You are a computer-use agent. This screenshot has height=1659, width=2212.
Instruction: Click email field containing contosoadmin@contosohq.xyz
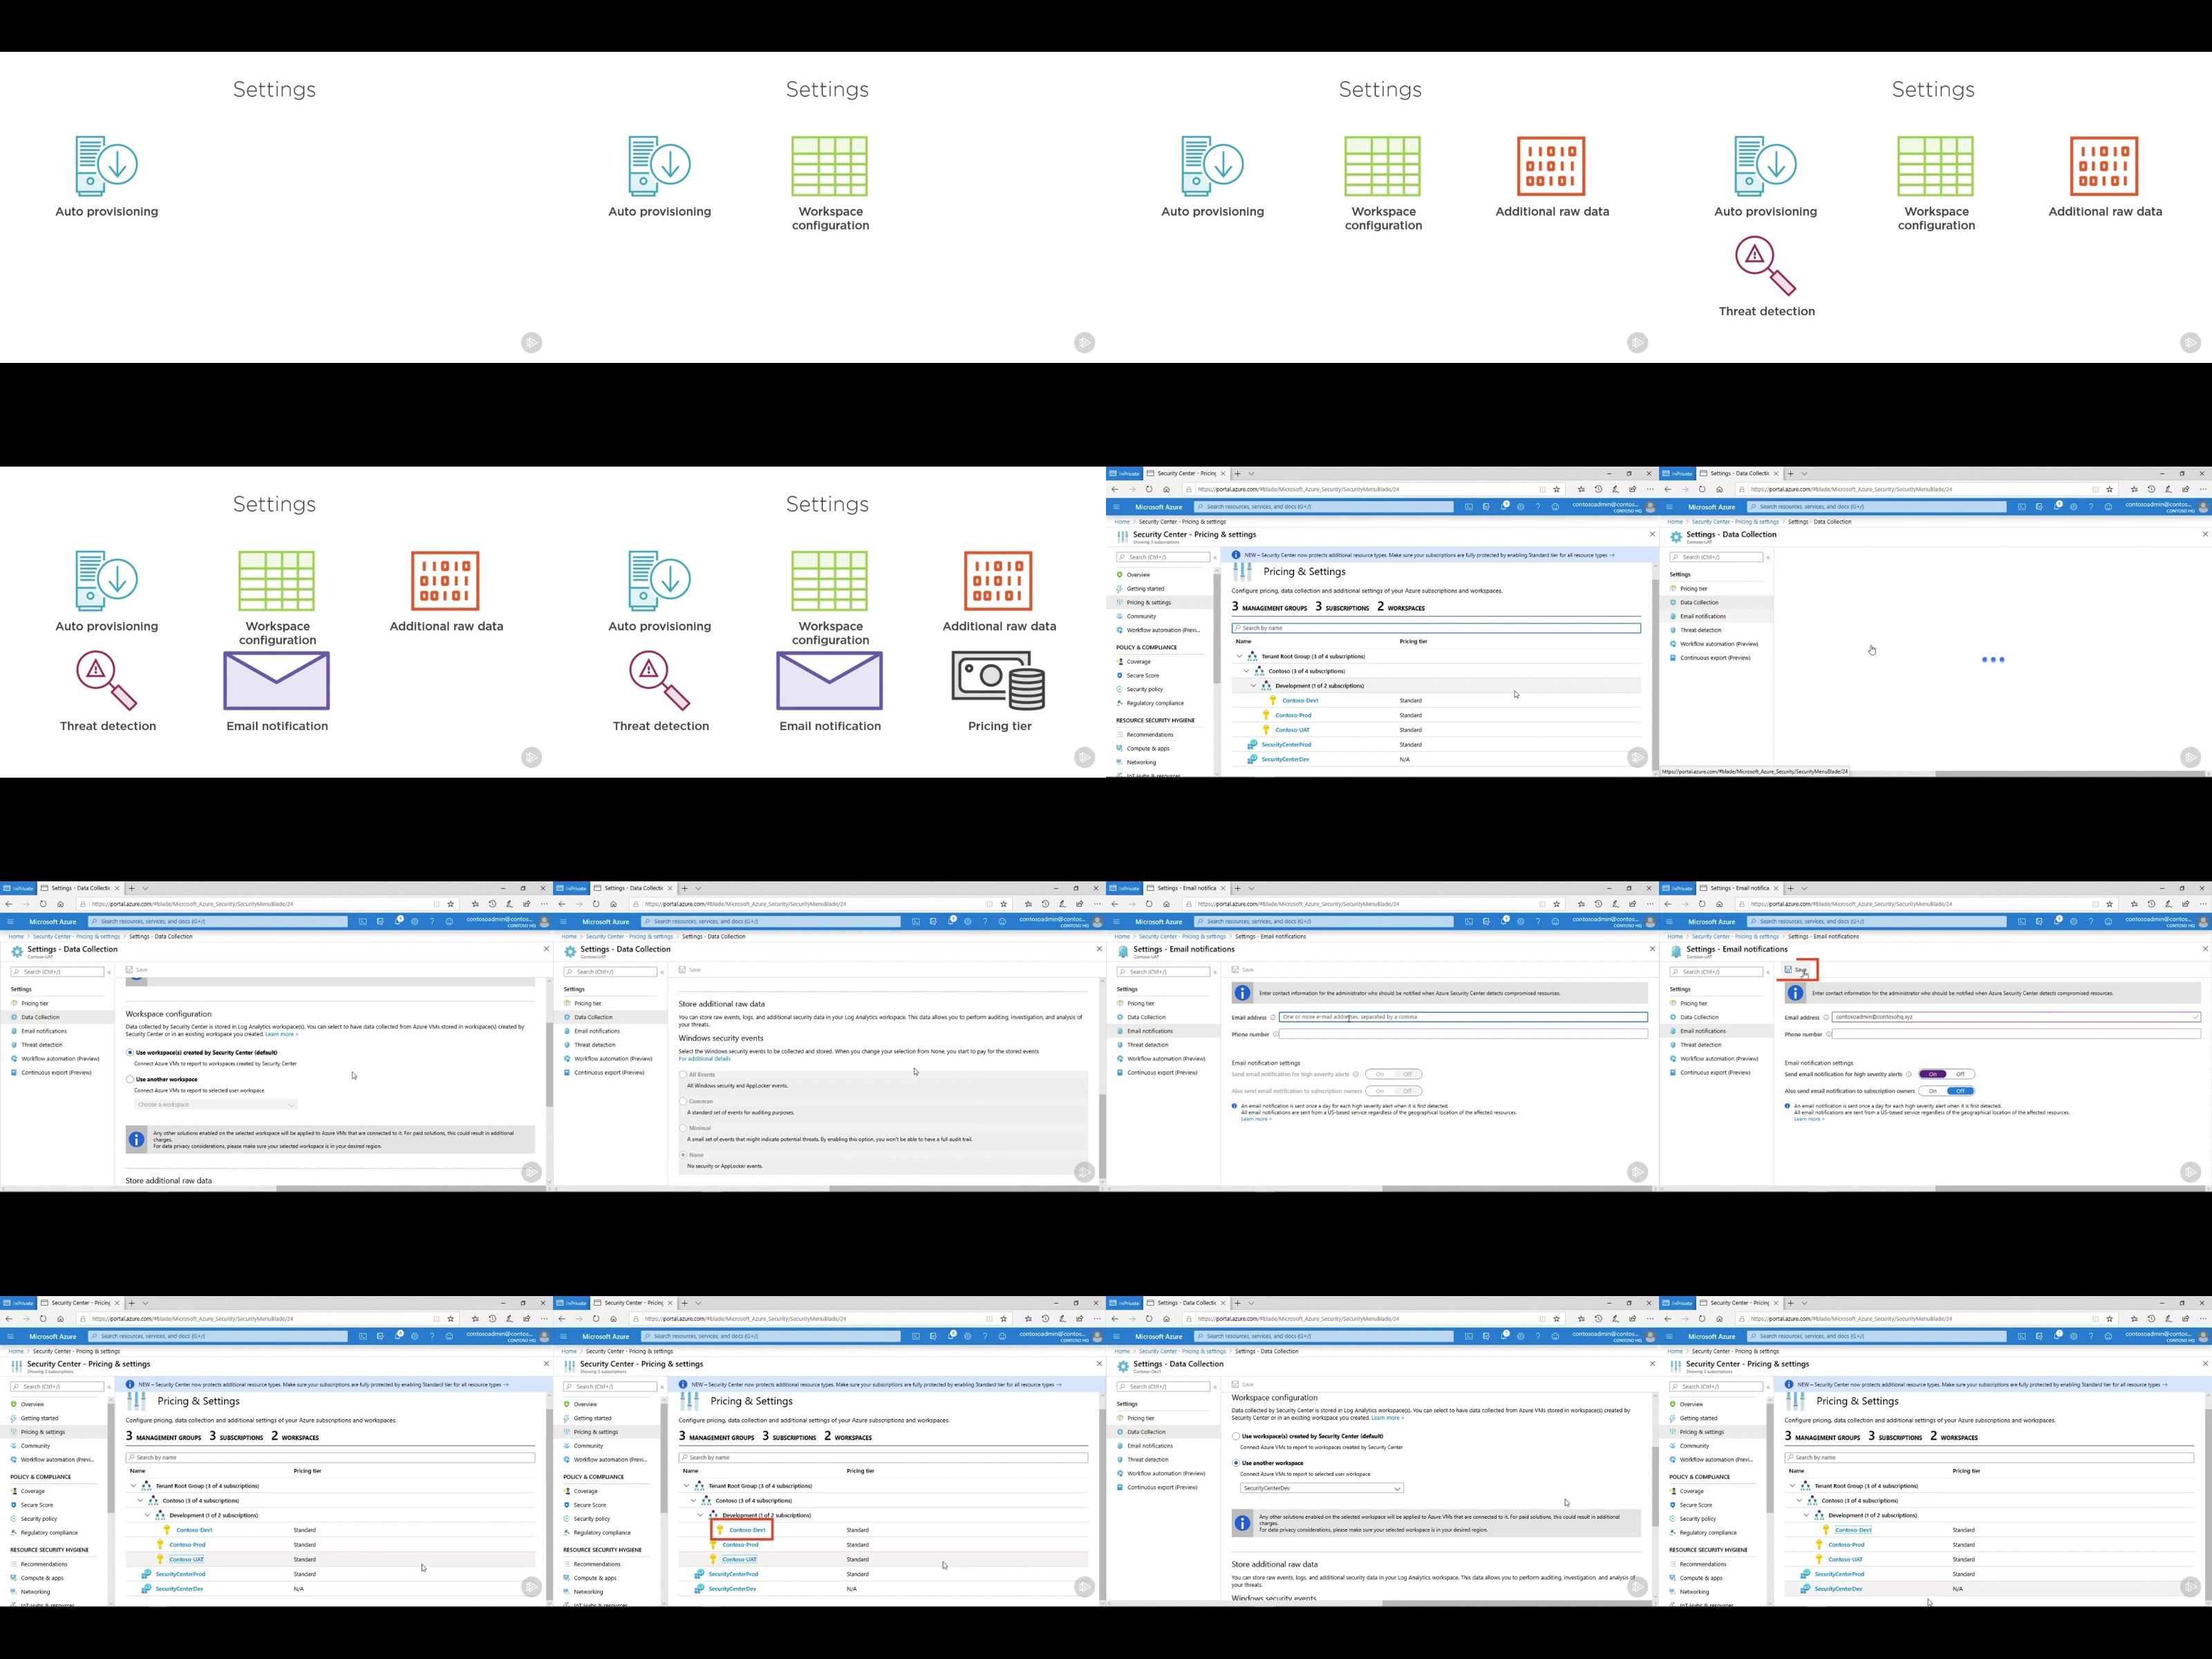tap(2016, 1017)
